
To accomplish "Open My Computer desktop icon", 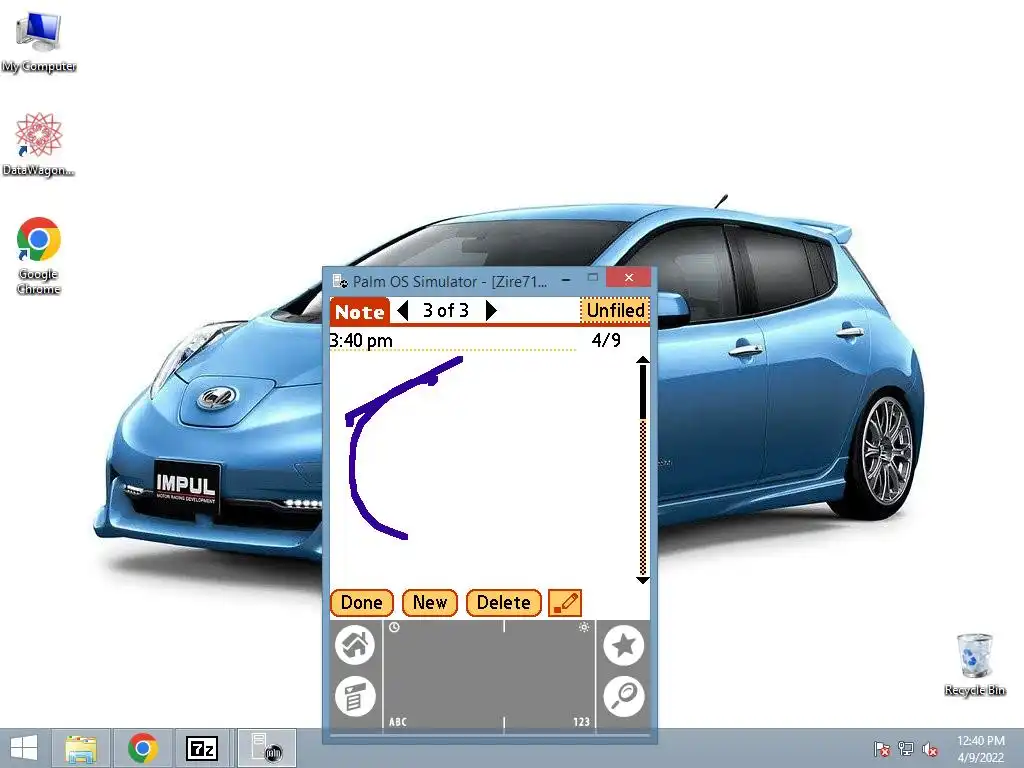I will tap(39, 42).
